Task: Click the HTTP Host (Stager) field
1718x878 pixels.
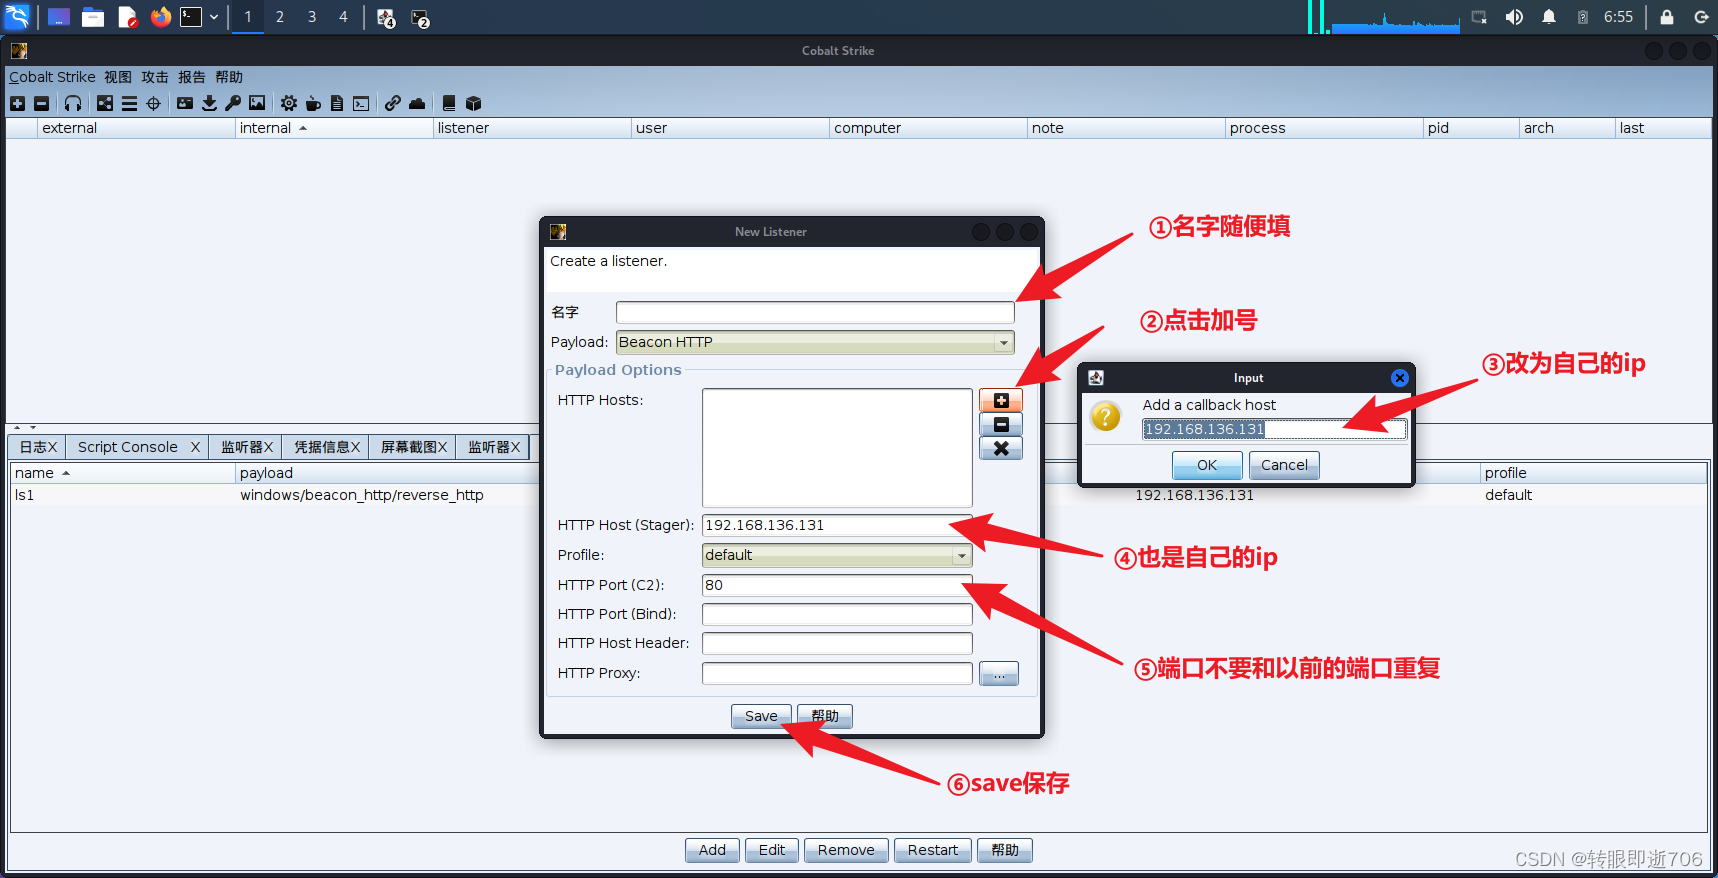Action: click(x=837, y=525)
